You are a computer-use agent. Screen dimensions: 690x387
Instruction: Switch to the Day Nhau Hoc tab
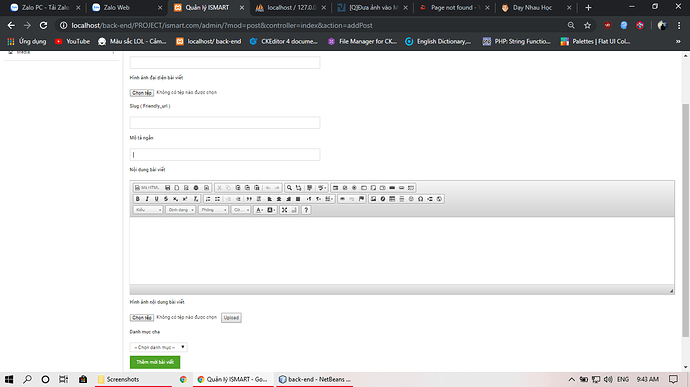coord(536,7)
